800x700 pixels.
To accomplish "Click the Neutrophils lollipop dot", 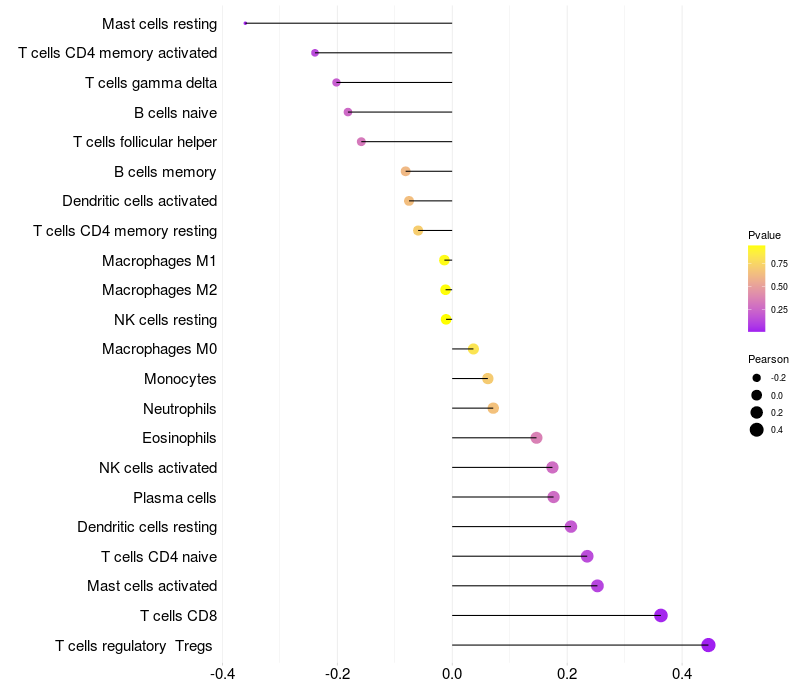I will click(x=493, y=408).
